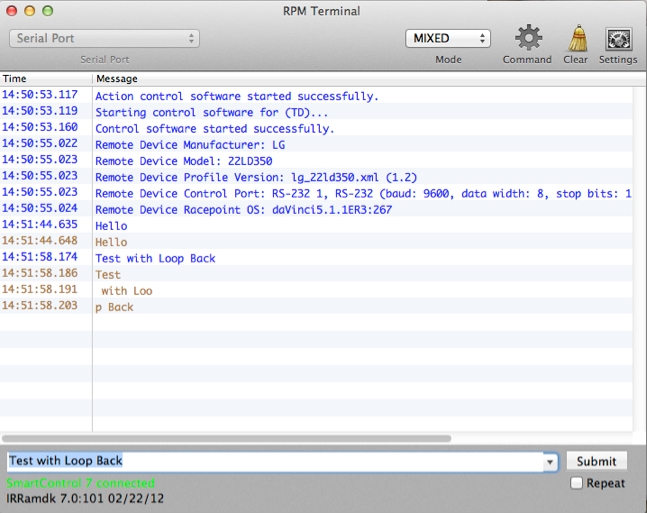This screenshot has height=514, width=647.
Task: Minimize the RPM Terminal window
Action: click(30, 11)
